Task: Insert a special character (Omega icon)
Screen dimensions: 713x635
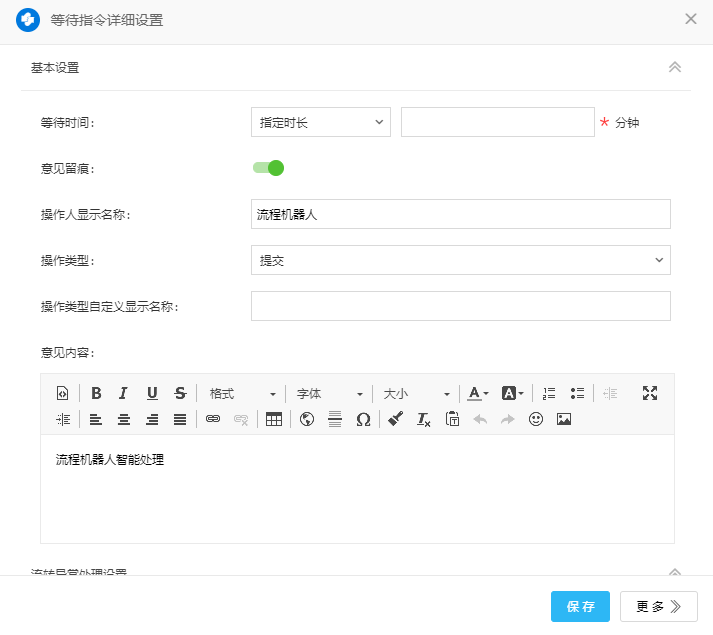Action: 363,419
